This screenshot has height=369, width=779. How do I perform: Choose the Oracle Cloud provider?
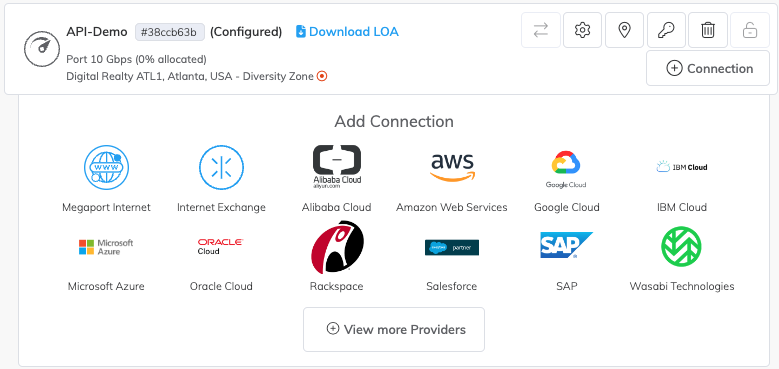221,246
